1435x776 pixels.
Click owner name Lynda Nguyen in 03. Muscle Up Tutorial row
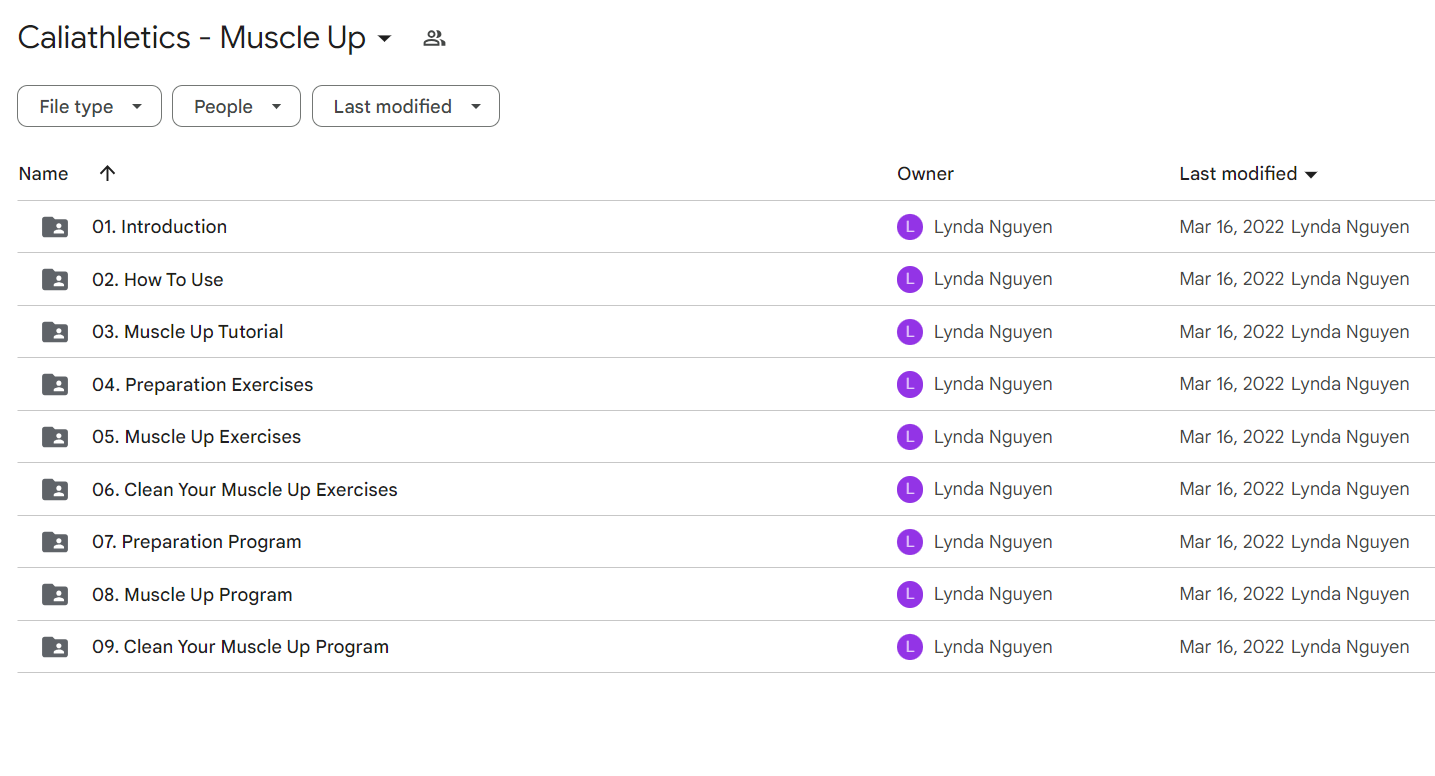click(993, 332)
